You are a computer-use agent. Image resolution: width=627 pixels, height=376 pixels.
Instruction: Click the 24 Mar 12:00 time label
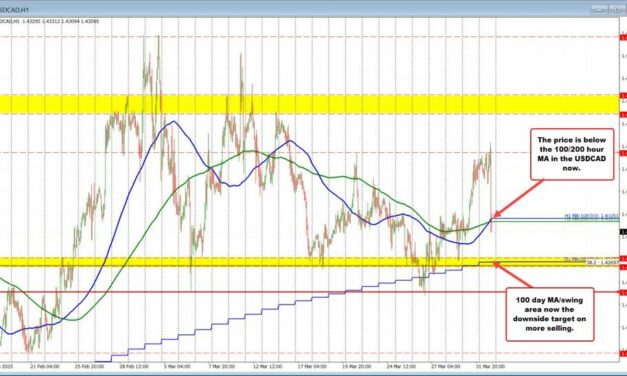[400, 366]
